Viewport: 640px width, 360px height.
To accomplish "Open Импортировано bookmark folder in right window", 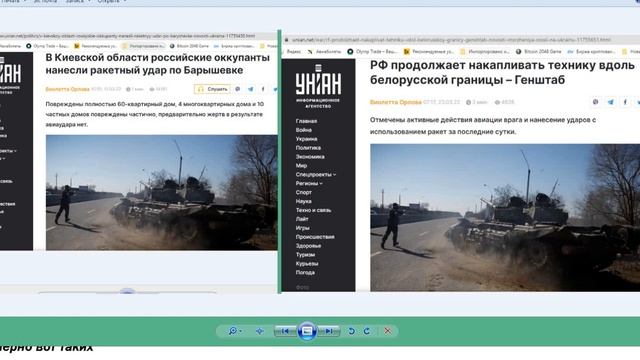I will tap(484, 52).
